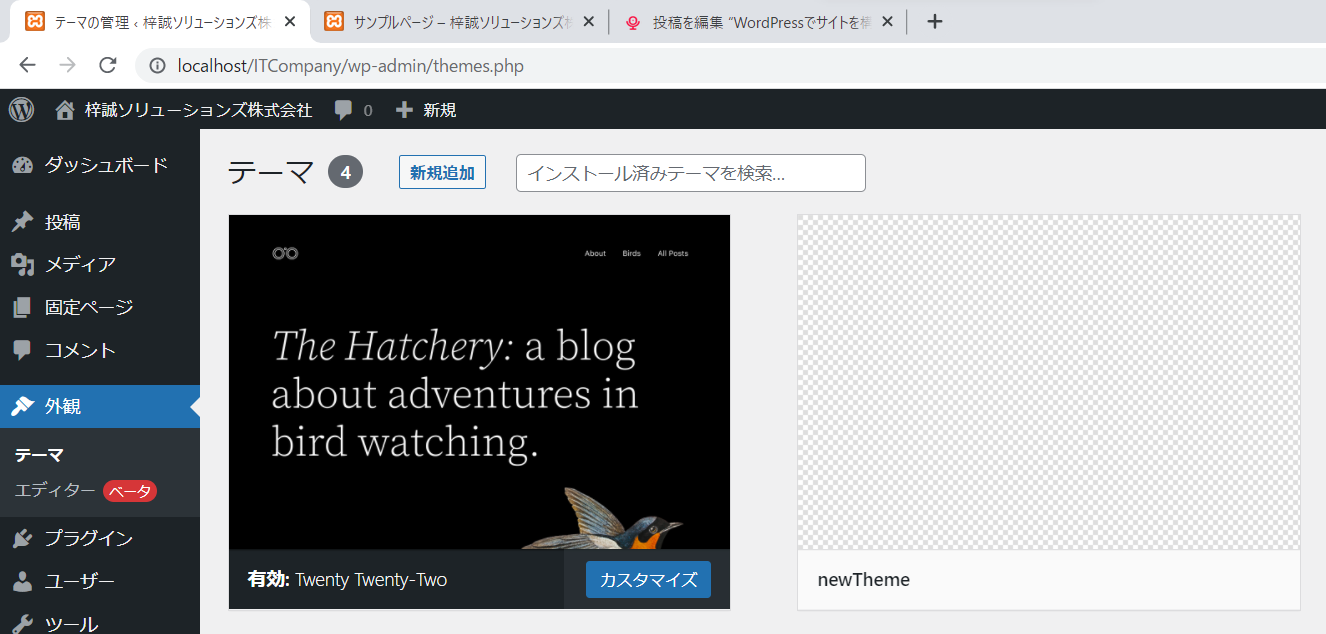Click the pin icon next to 投稿

click(22, 222)
